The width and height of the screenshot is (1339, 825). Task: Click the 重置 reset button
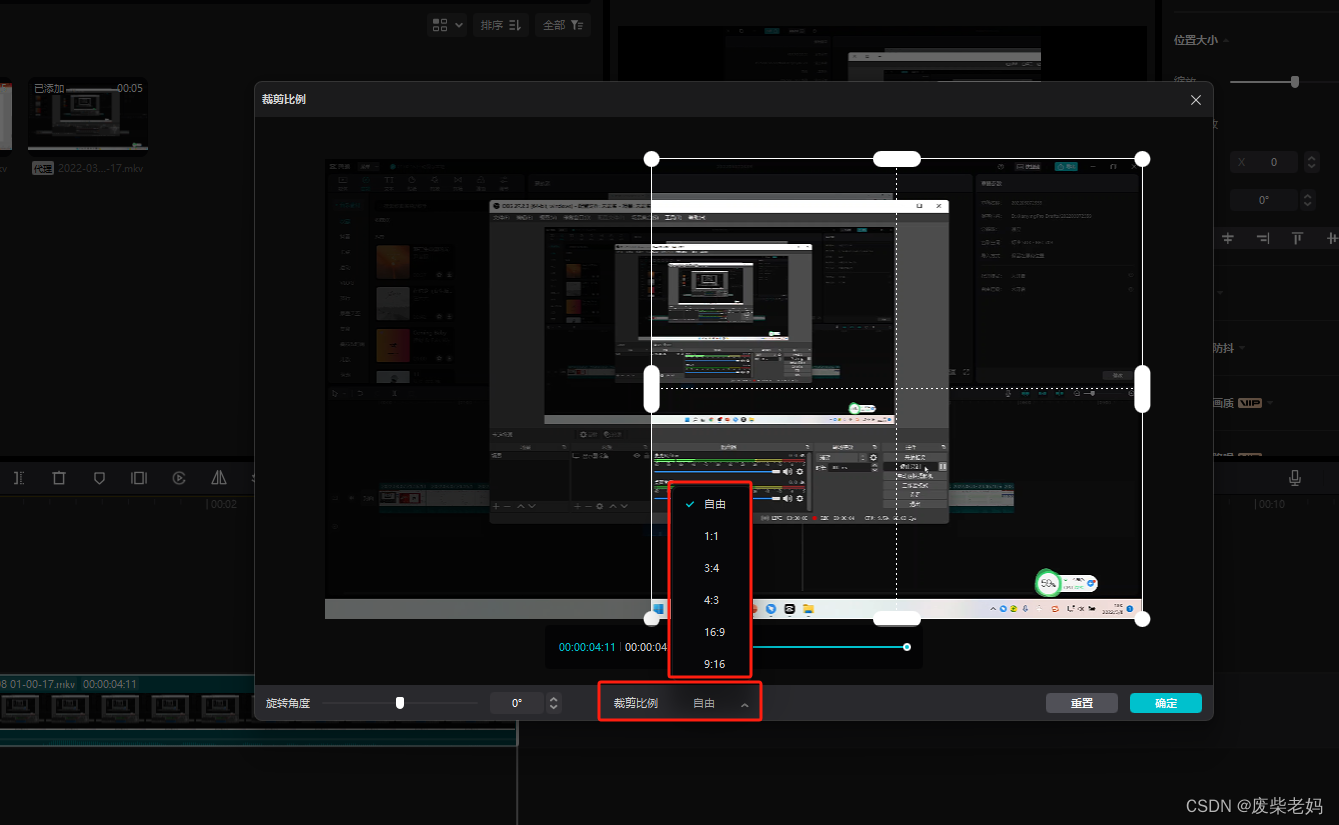coord(1082,703)
